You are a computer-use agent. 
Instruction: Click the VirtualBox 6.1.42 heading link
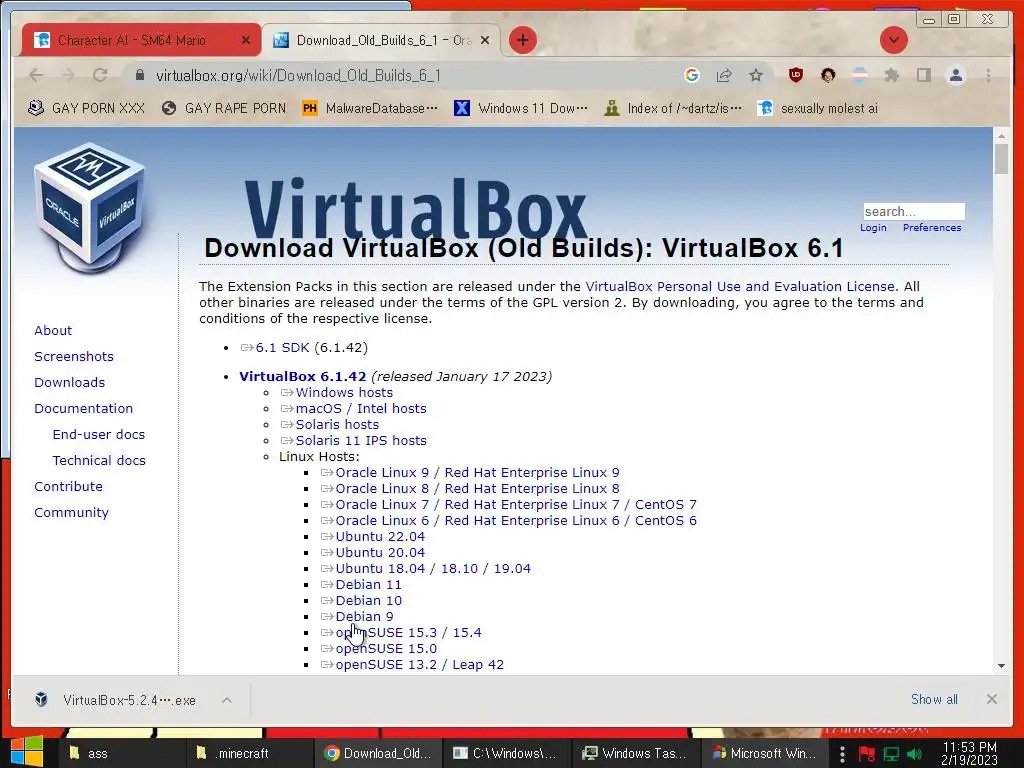click(302, 377)
